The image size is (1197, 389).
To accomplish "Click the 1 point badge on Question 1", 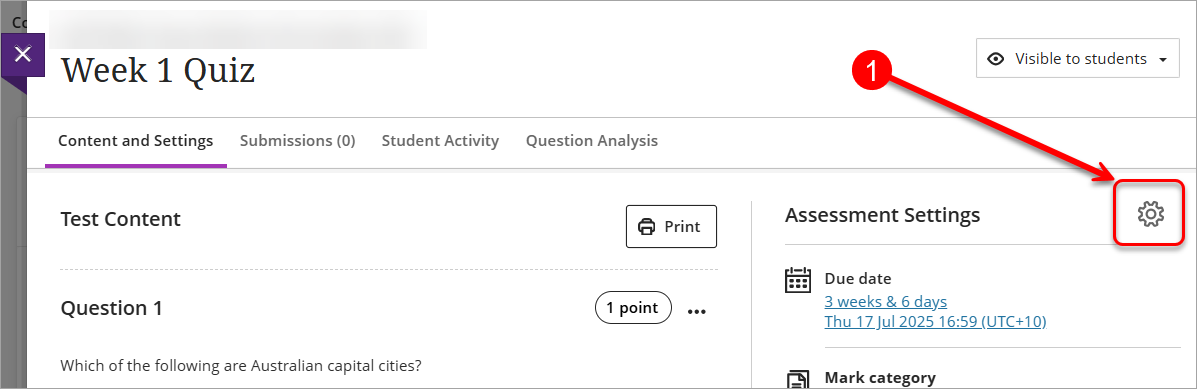I will (633, 308).
